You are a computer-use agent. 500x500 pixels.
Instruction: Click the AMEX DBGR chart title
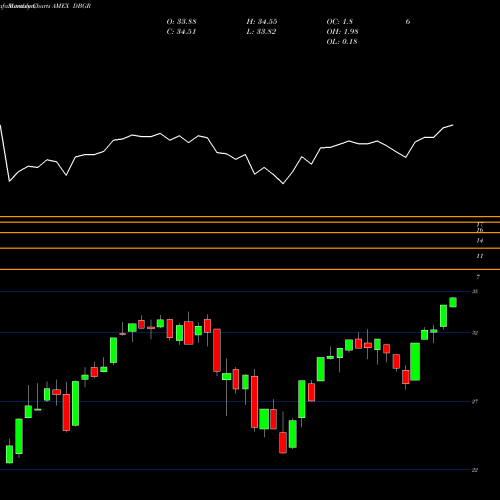pyautogui.click(x=71, y=6)
